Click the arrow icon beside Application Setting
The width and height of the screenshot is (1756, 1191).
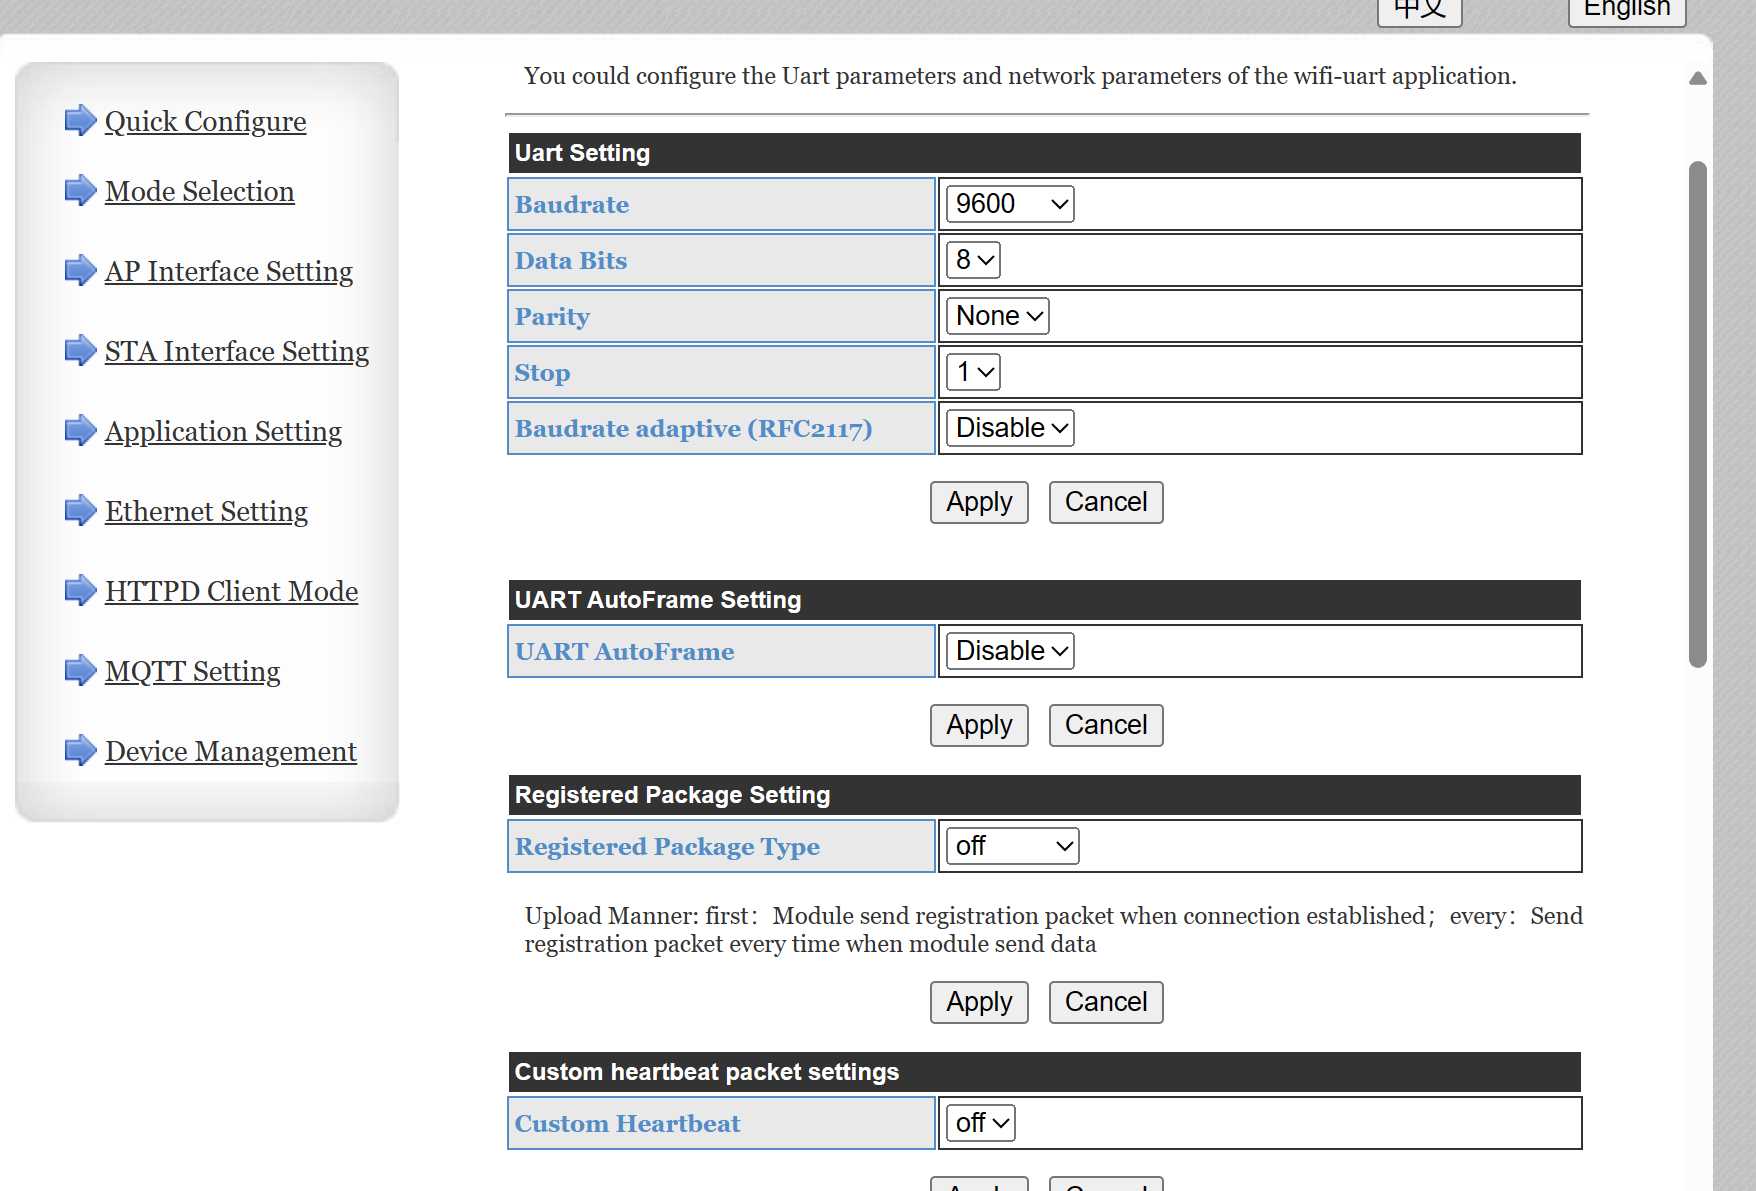click(x=80, y=431)
